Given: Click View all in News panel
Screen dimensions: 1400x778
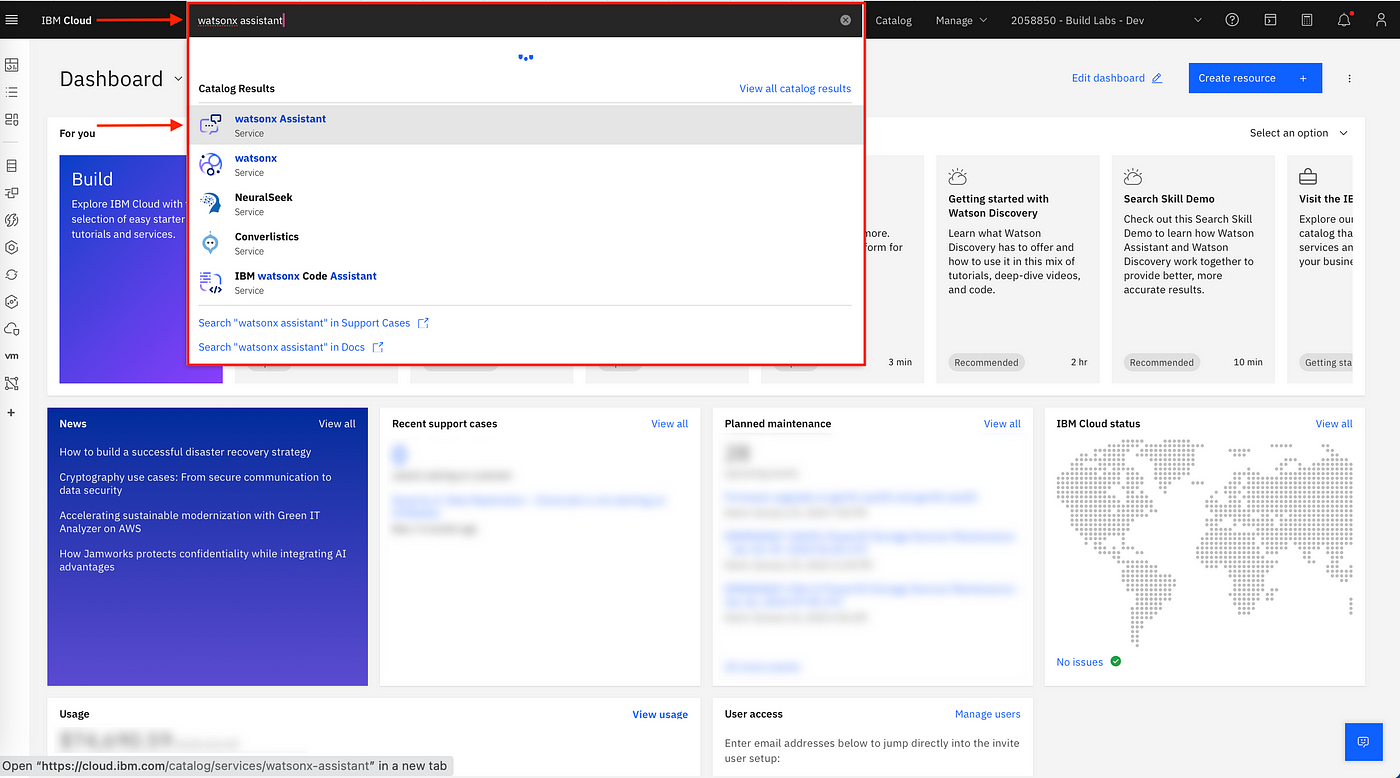Looking at the screenshot, I should click(337, 424).
